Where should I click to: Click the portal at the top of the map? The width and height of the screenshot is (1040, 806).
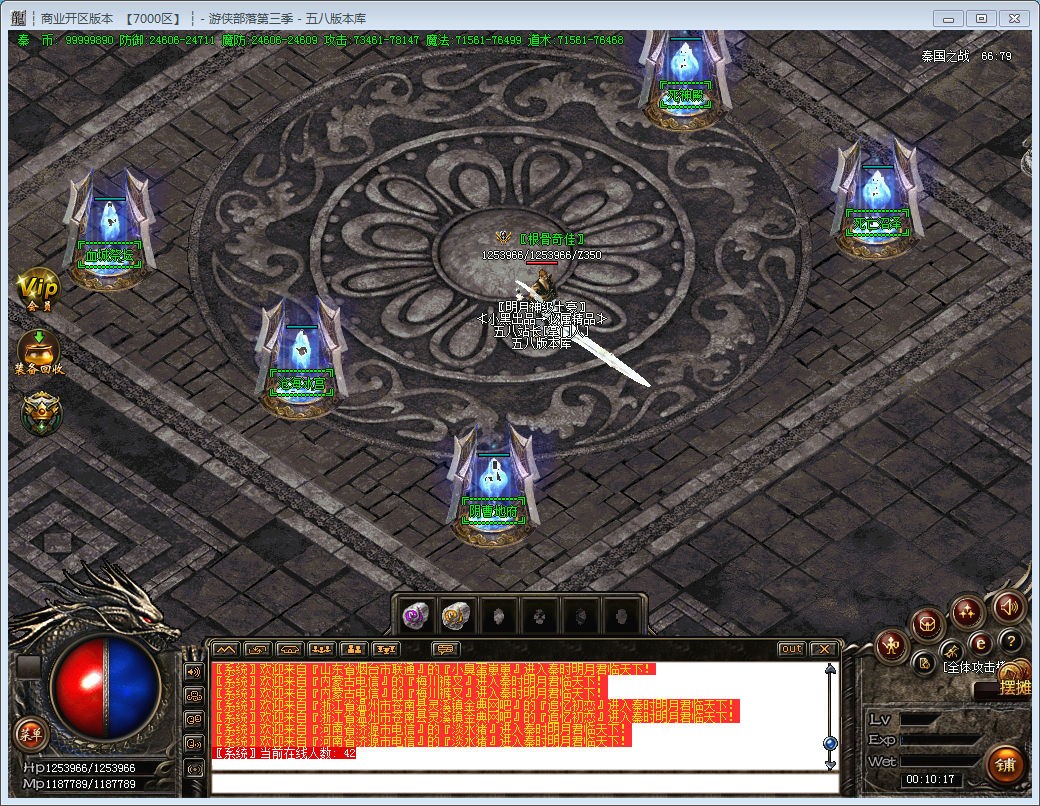point(684,78)
